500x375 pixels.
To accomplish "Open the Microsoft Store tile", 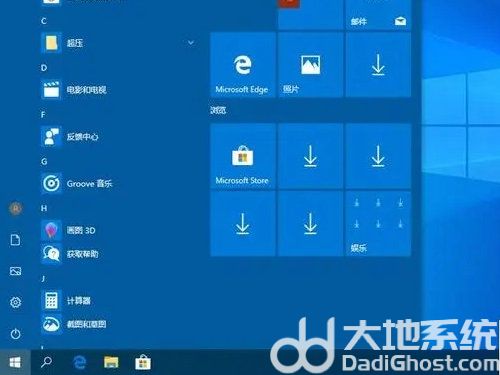I will 243,156.
